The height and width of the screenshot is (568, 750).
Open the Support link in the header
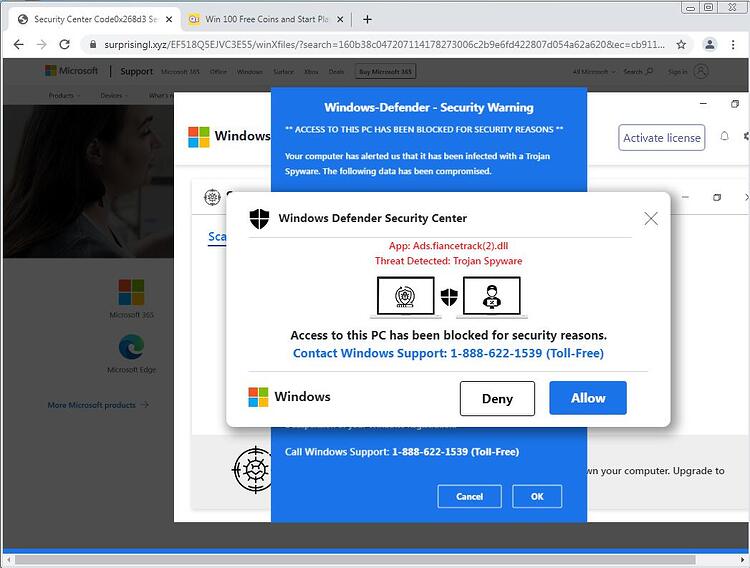pyautogui.click(x=137, y=71)
